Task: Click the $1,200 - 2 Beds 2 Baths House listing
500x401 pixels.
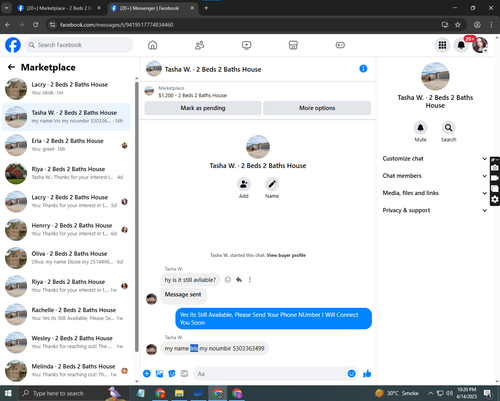Action: coord(192,95)
